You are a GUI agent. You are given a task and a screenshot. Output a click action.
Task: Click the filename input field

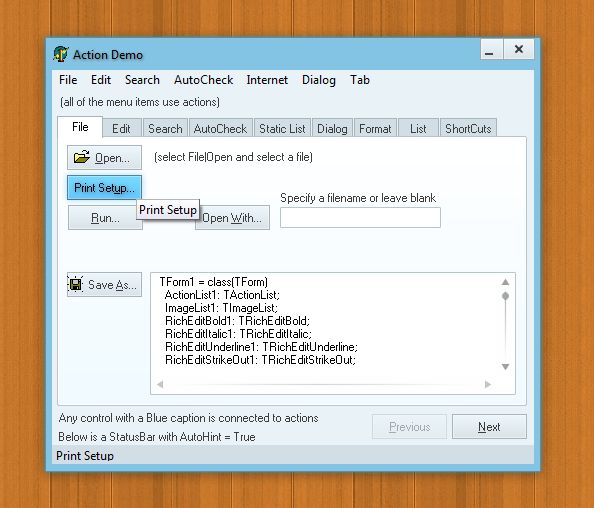click(360, 217)
